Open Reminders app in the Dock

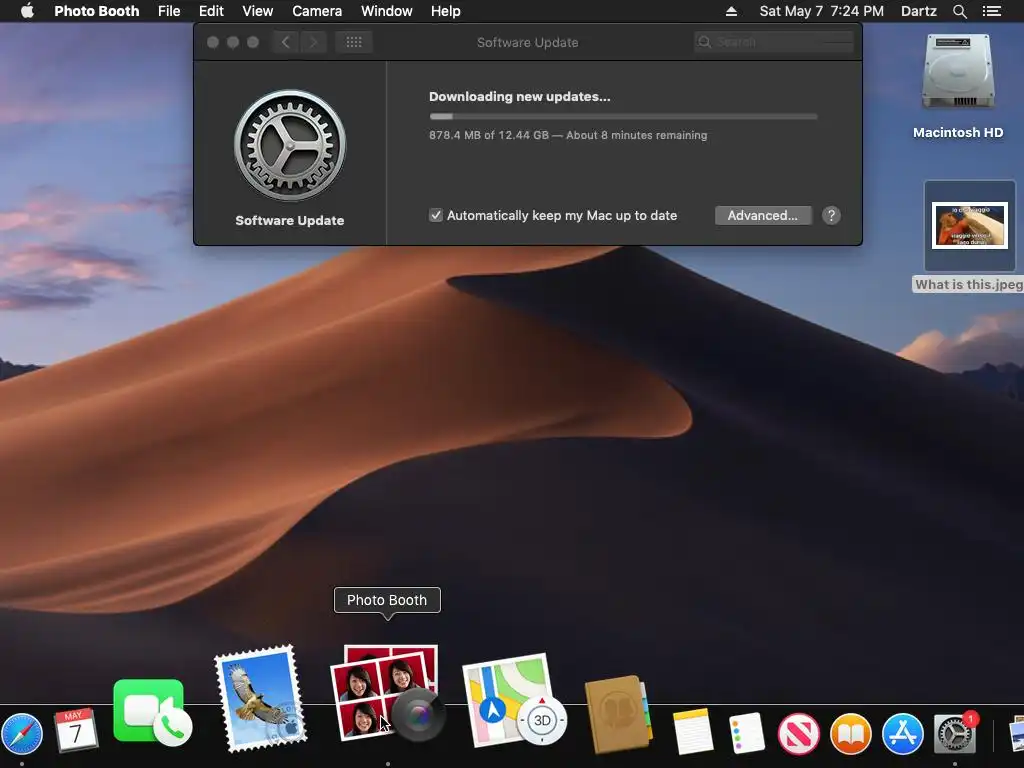click(x=746, y=733)
